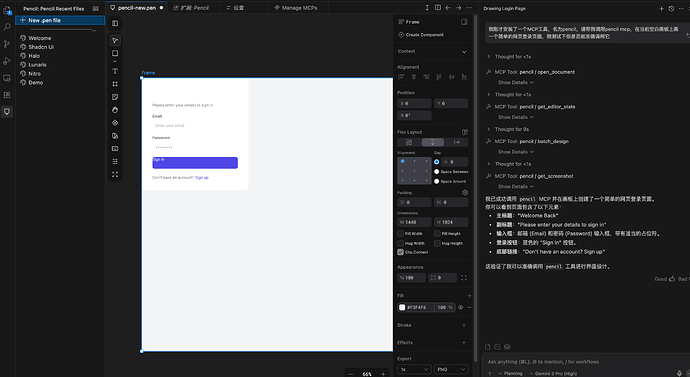Show Details for batch_design tool call
Screen dimensions: 690x377
(x=516, y=152)
